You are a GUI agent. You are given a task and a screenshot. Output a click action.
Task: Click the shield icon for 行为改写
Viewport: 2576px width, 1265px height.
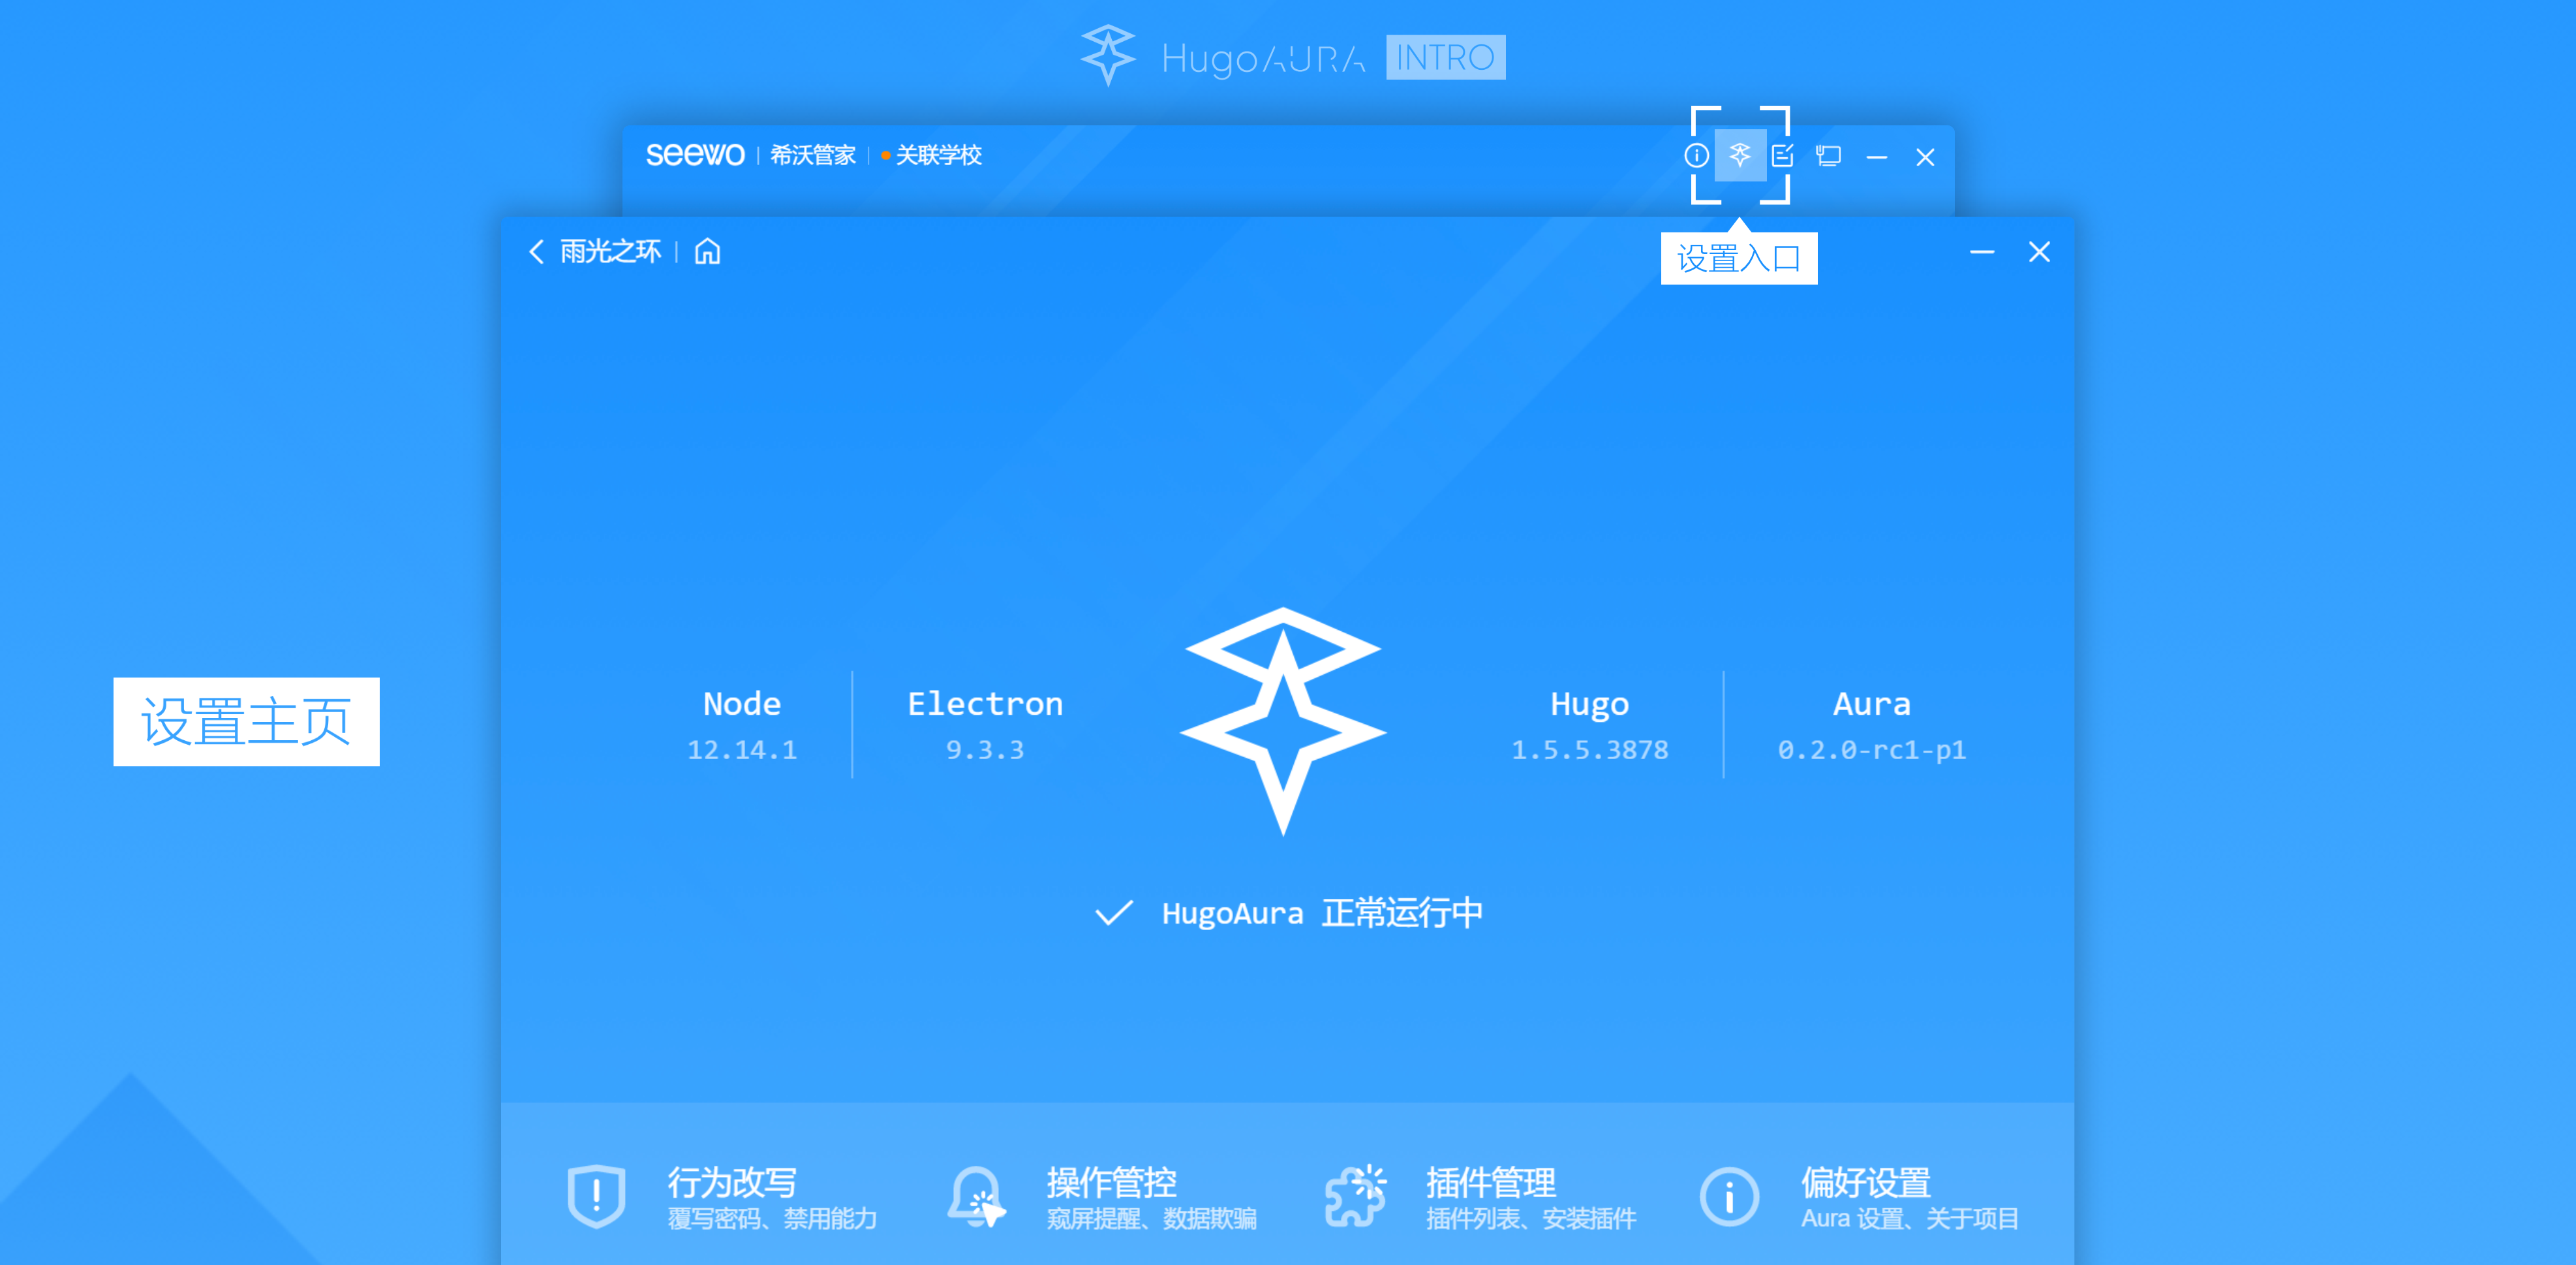click(596, 1195)
